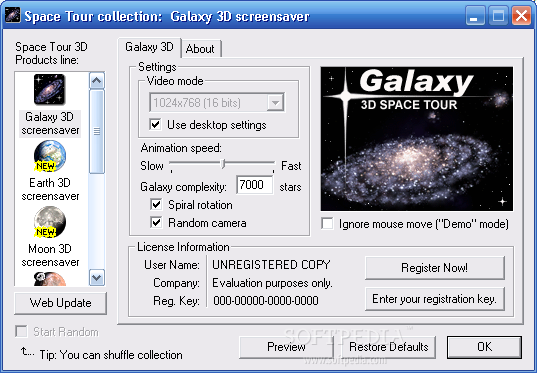Image resolution: width=537 pixels, height=373 pixels.
Task: Click the product list scroll up arrow
Action: click(97, 81)
